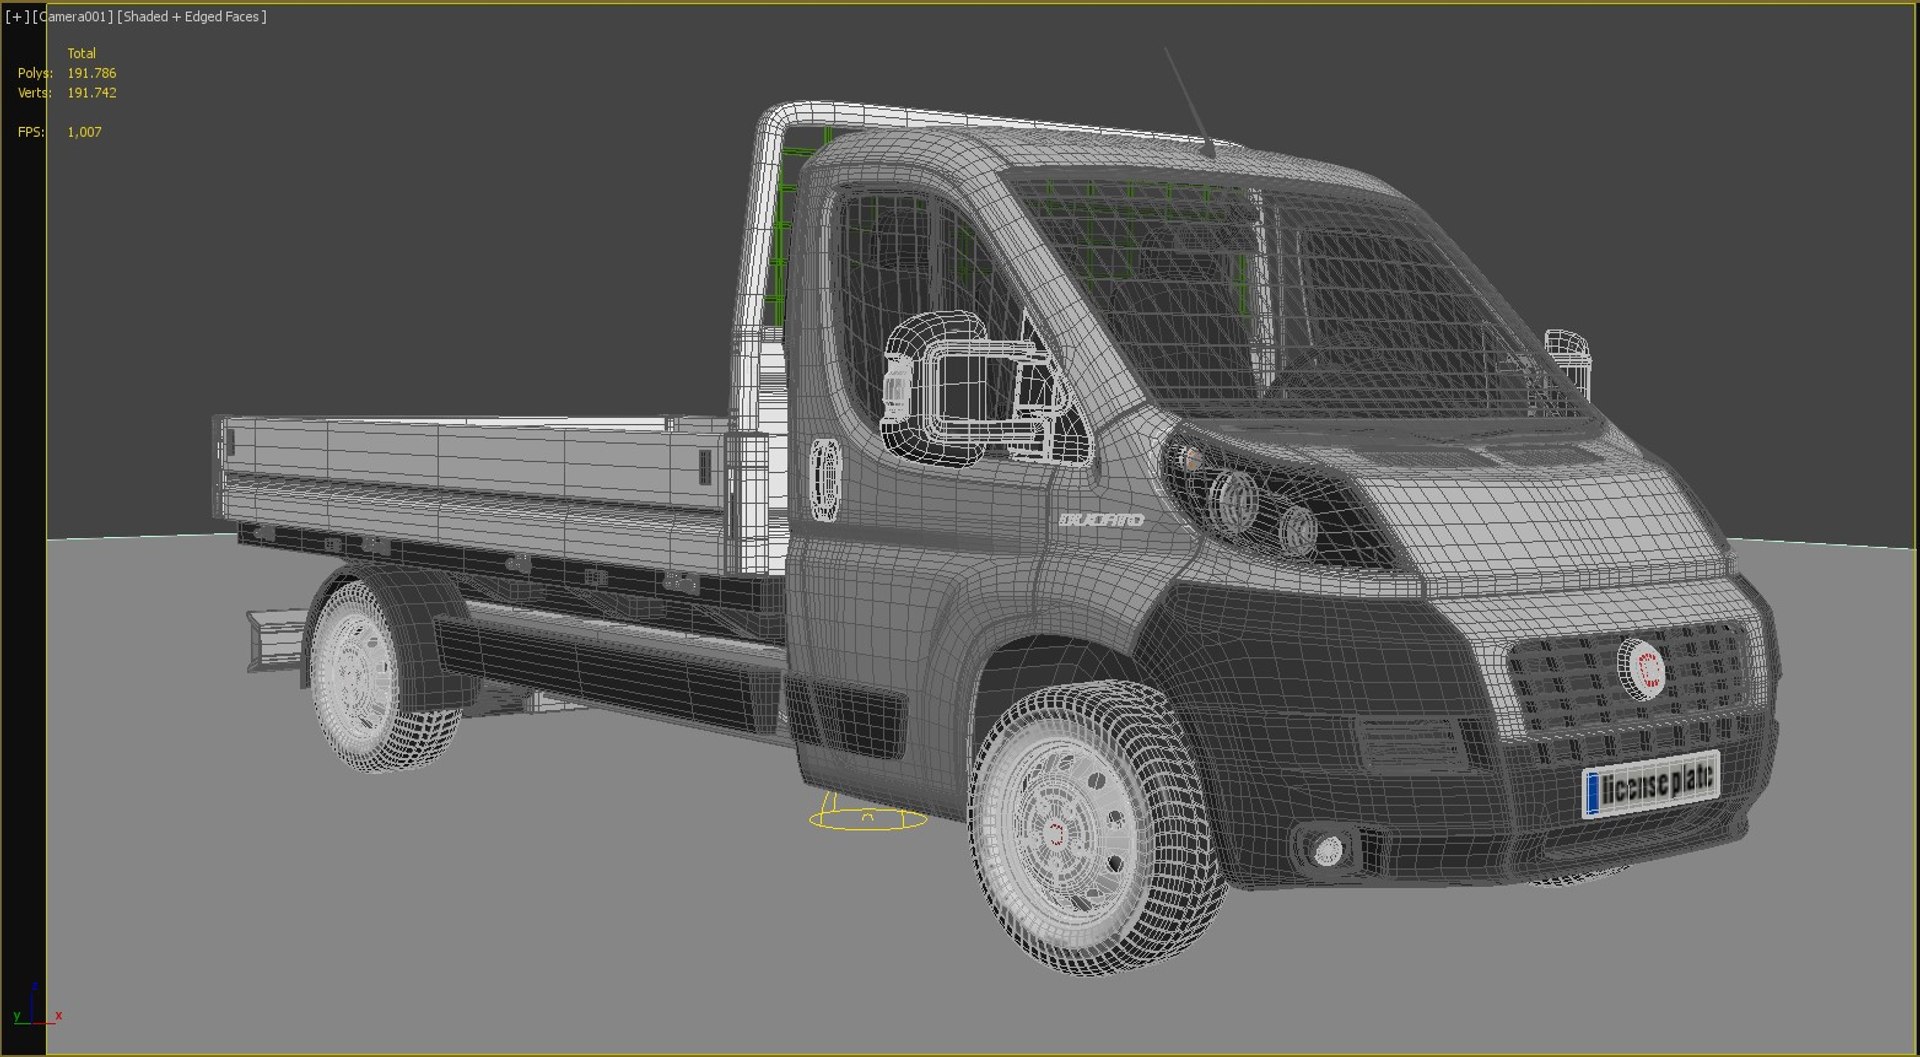The width and height of the screenshot is (1920, 1057).
Task: Select the license plate object on the bumper
Action: coord(1651,784)
